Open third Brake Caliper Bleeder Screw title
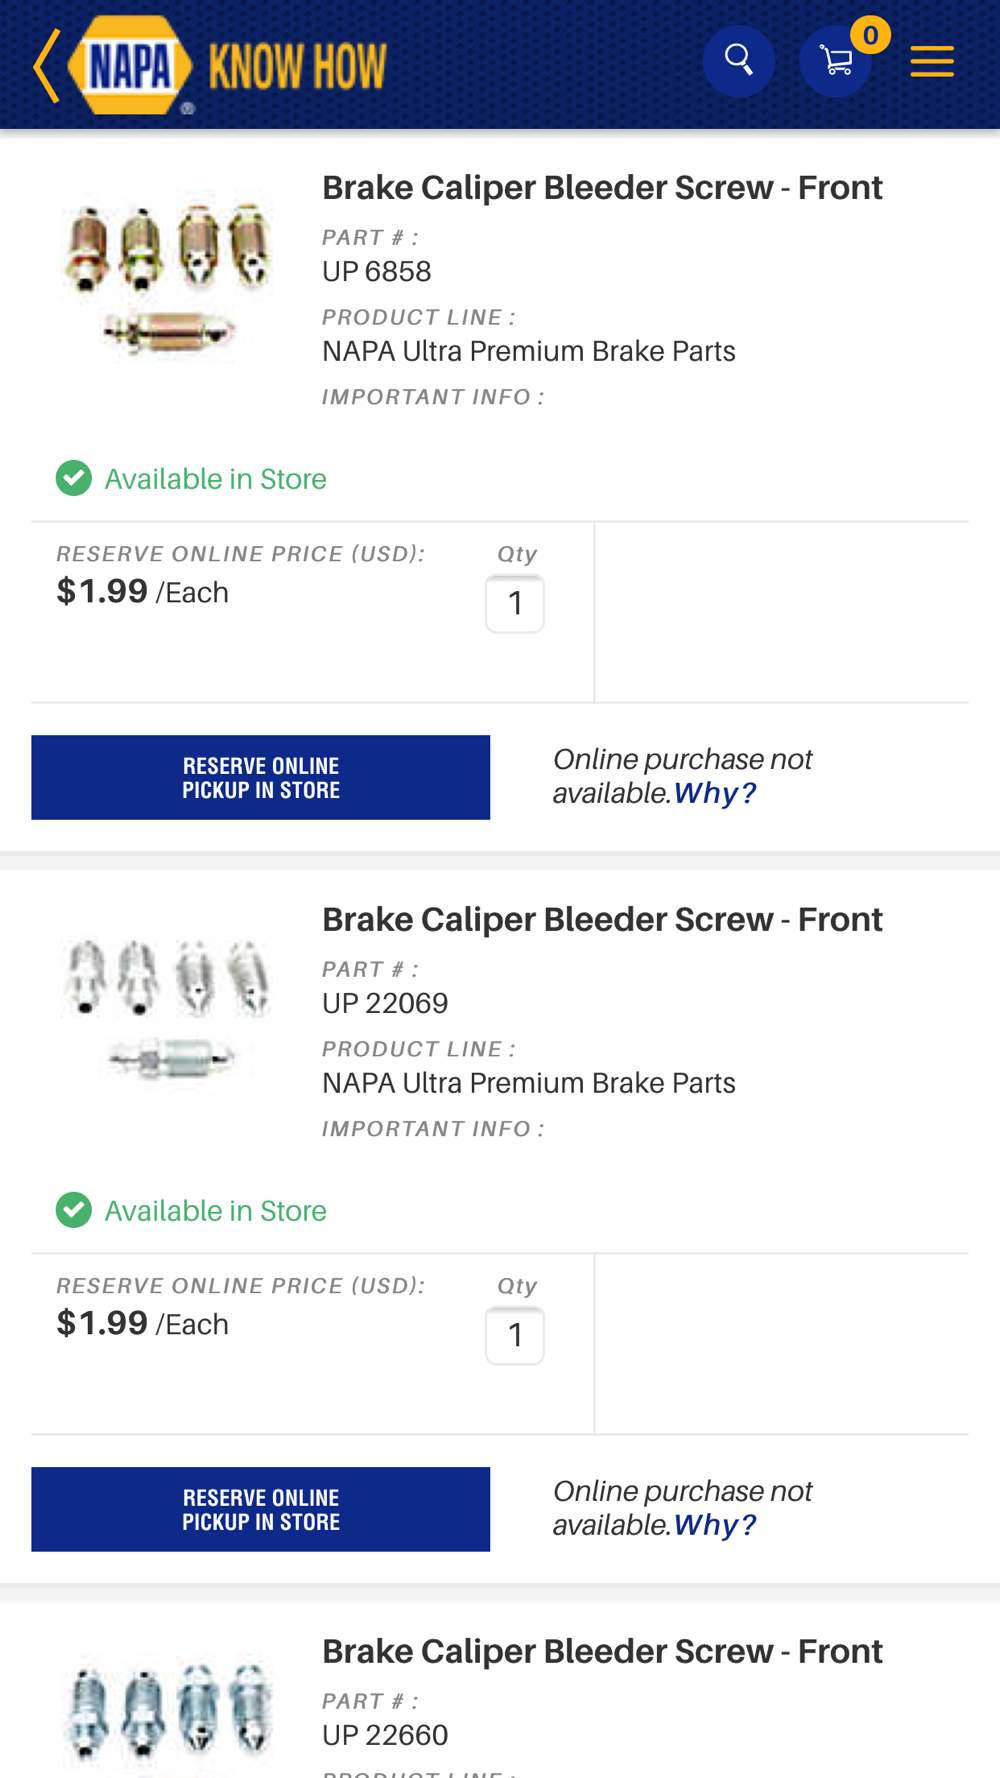The image size is (1000, 1778). tap(602, 1652)
